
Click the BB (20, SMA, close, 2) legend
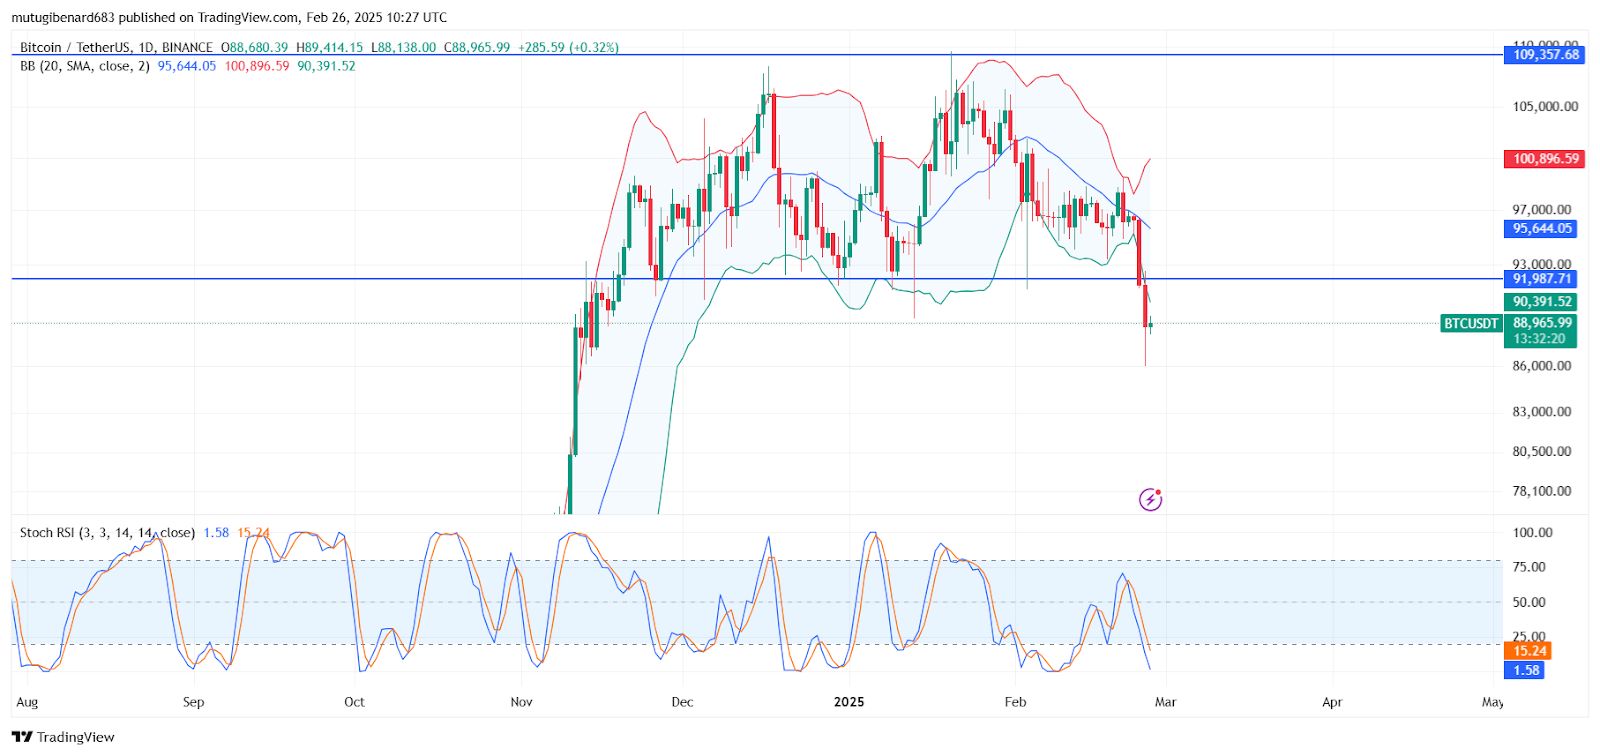click(85, 66)
